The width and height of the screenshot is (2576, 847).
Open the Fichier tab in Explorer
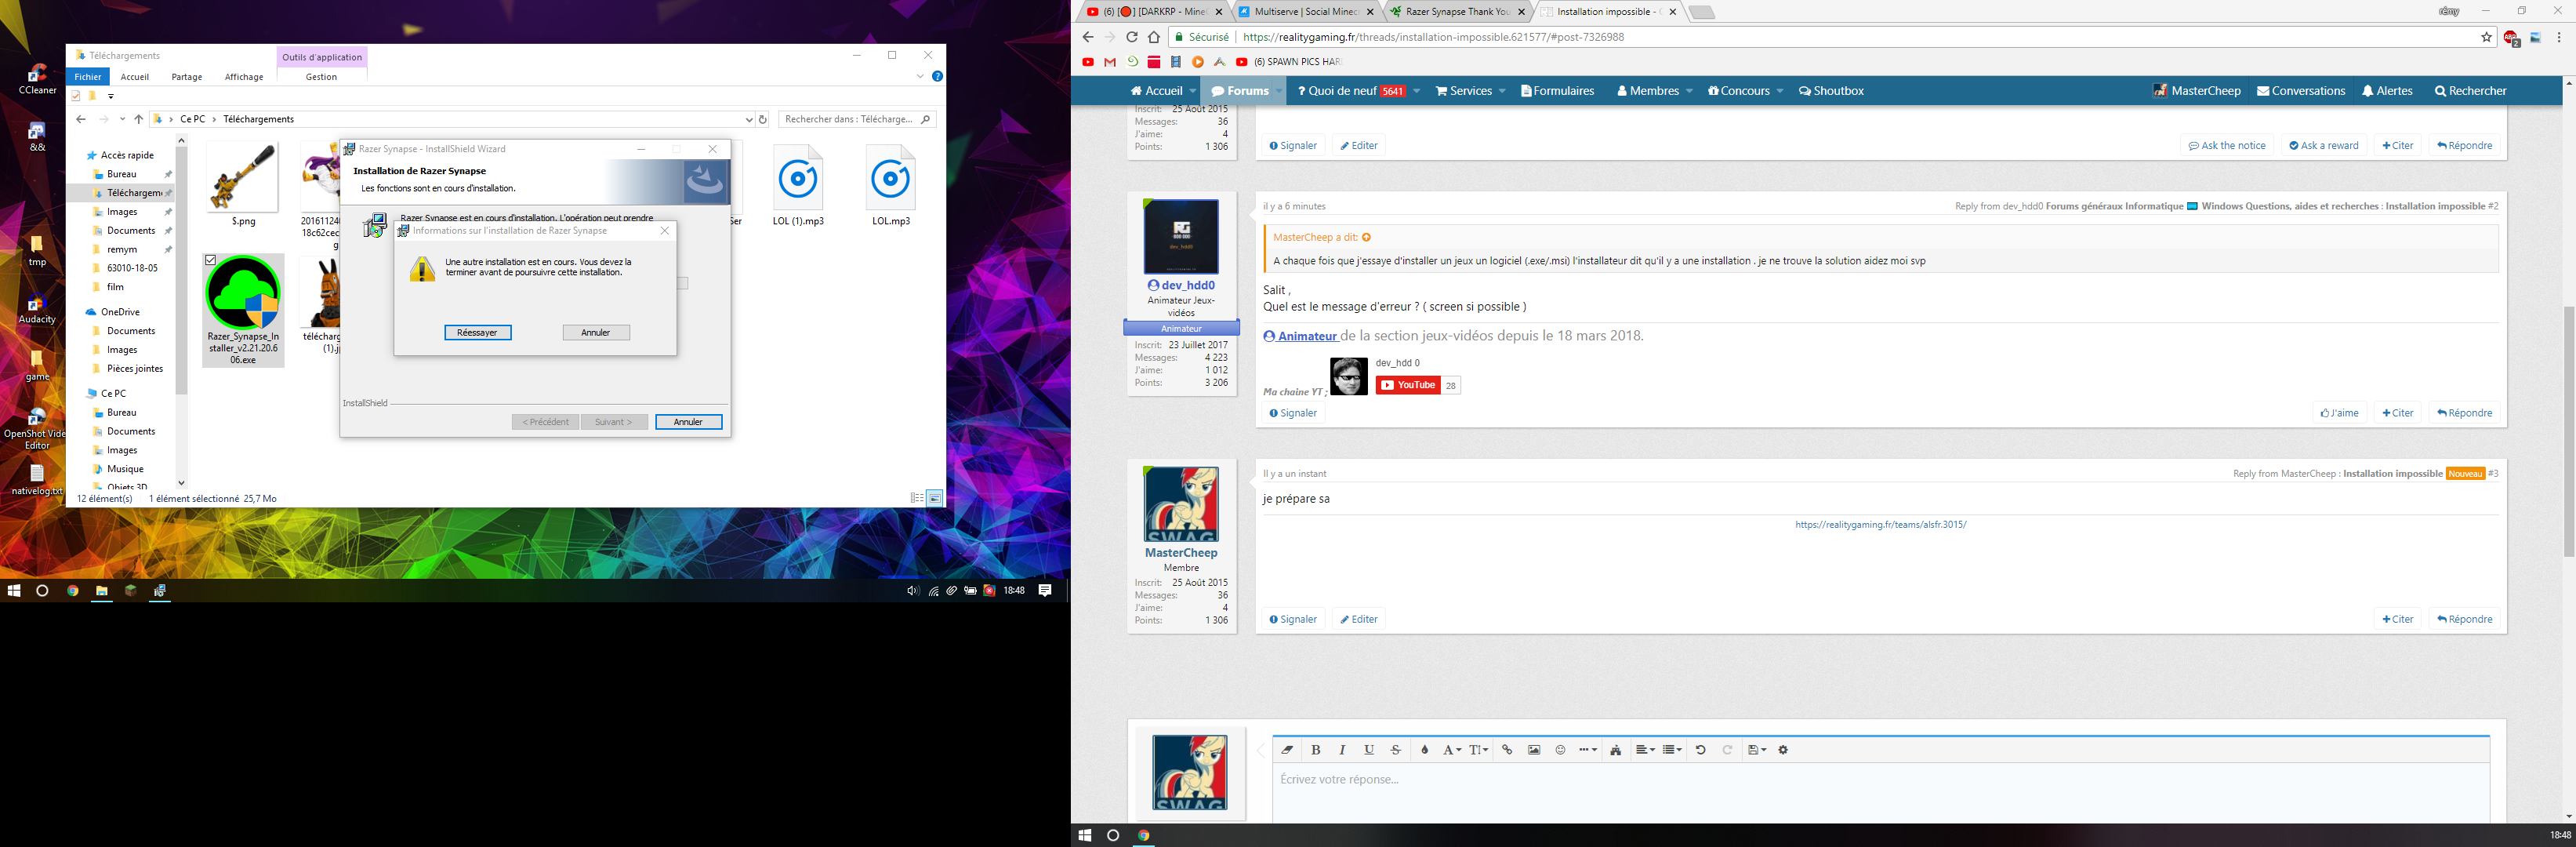88,77
